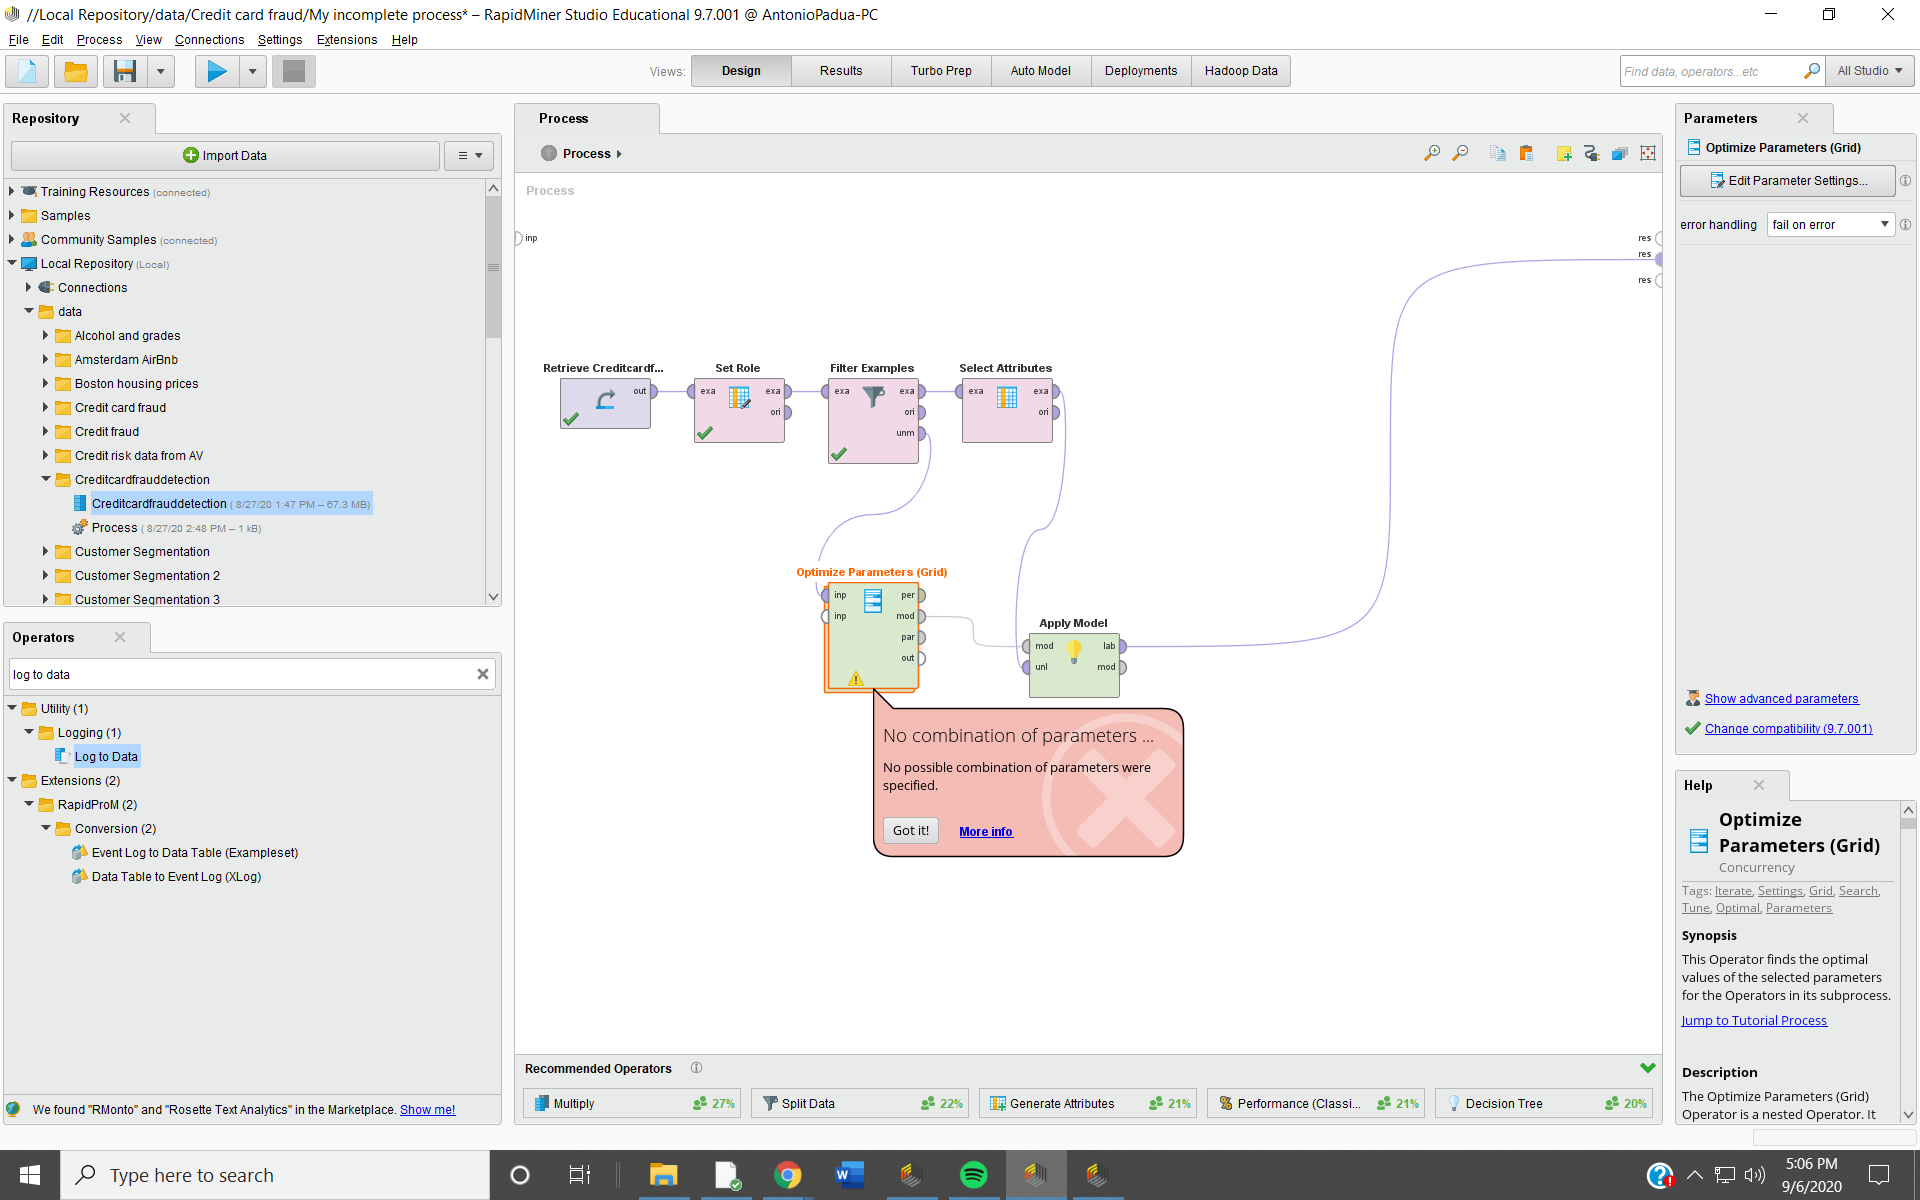Image resolution: width=1920 pixels, height=1200 pixels.
Task: Click the operator search input field
Action: pyautogui.click(x=242, y=674)
